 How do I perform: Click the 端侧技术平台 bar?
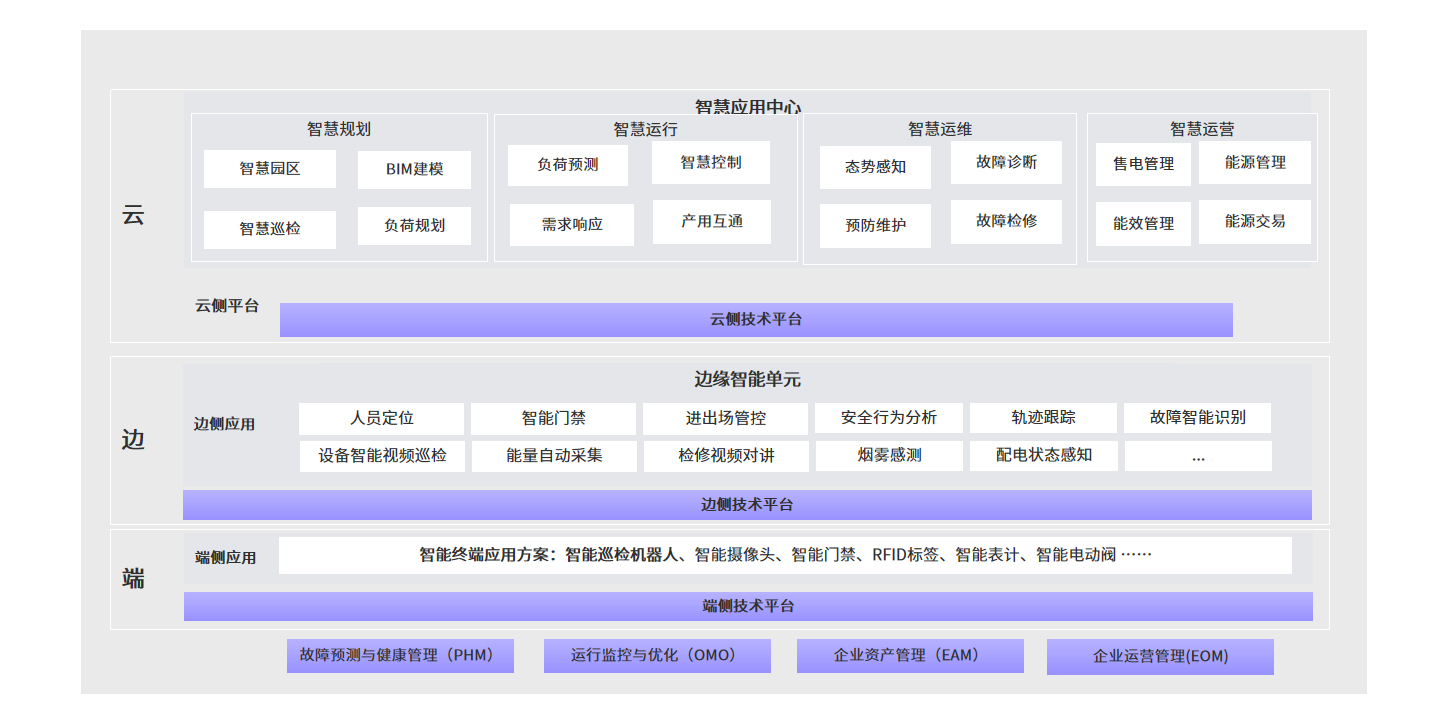point(747,606)
